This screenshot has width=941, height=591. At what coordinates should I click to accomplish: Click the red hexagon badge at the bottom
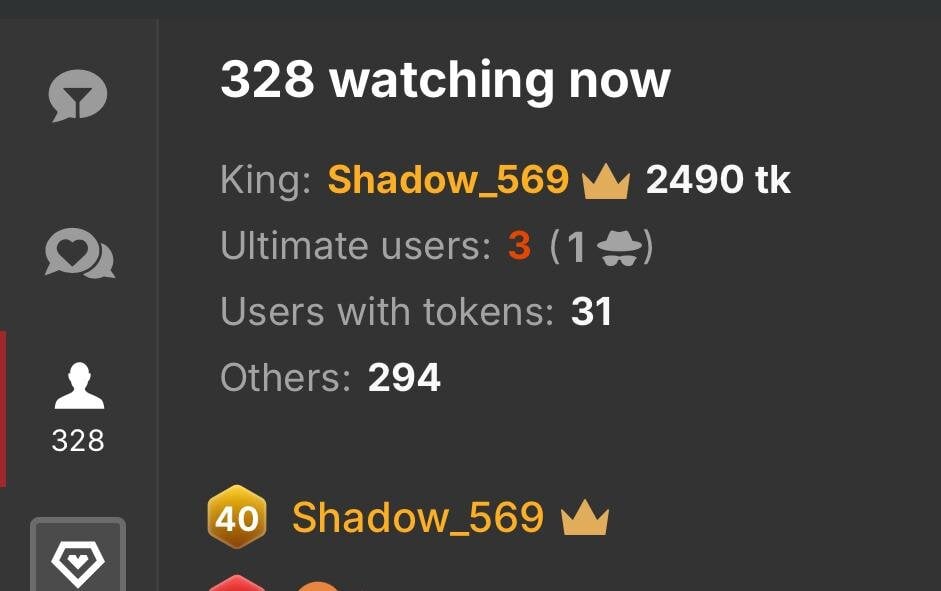(237, 583)
